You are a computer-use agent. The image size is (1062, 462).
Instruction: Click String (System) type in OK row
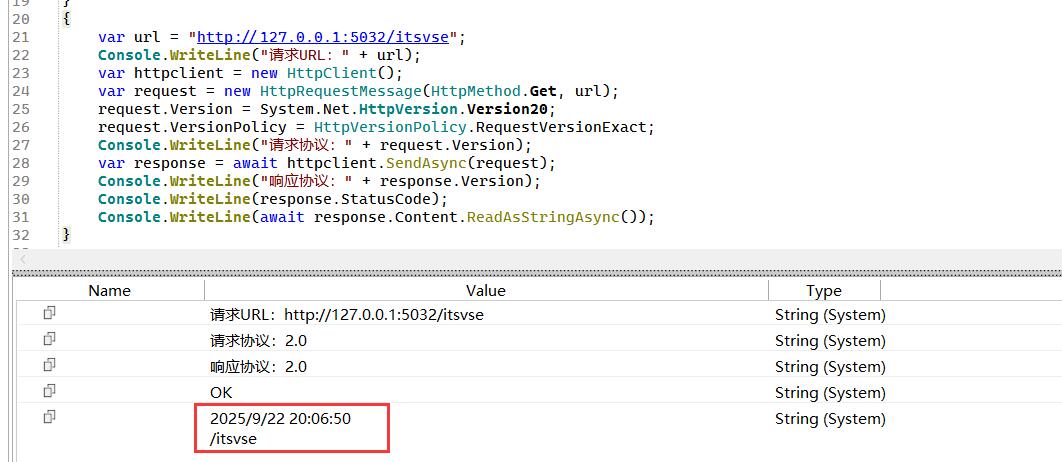coord(830,393)
